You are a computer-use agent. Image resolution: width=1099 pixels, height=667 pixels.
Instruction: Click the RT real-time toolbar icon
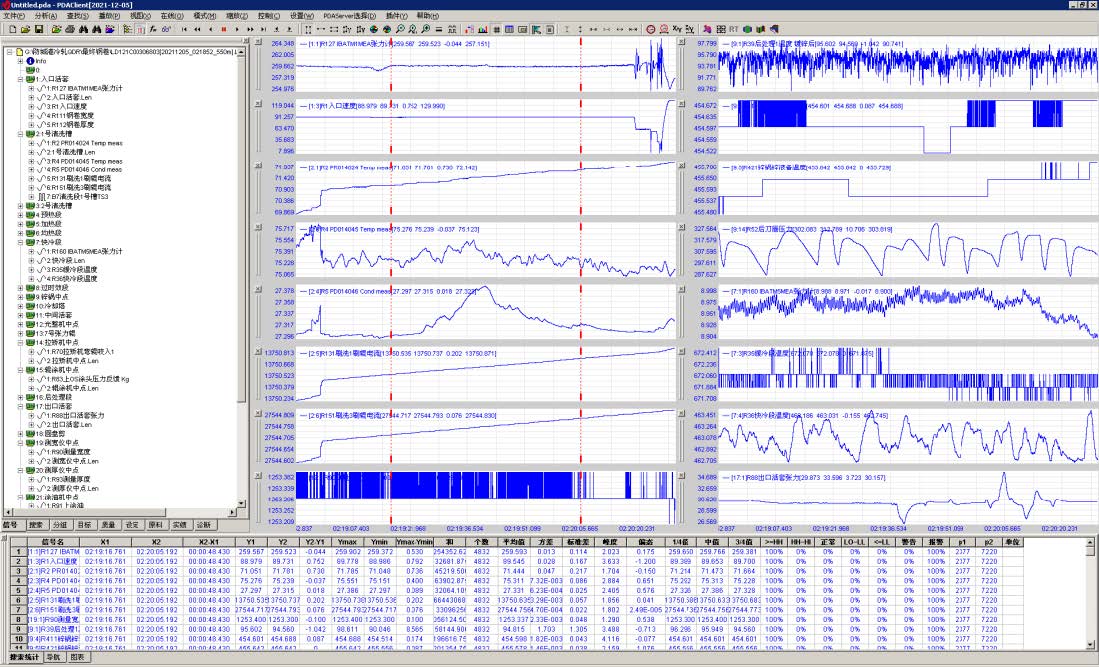click(x=734, y=29)
